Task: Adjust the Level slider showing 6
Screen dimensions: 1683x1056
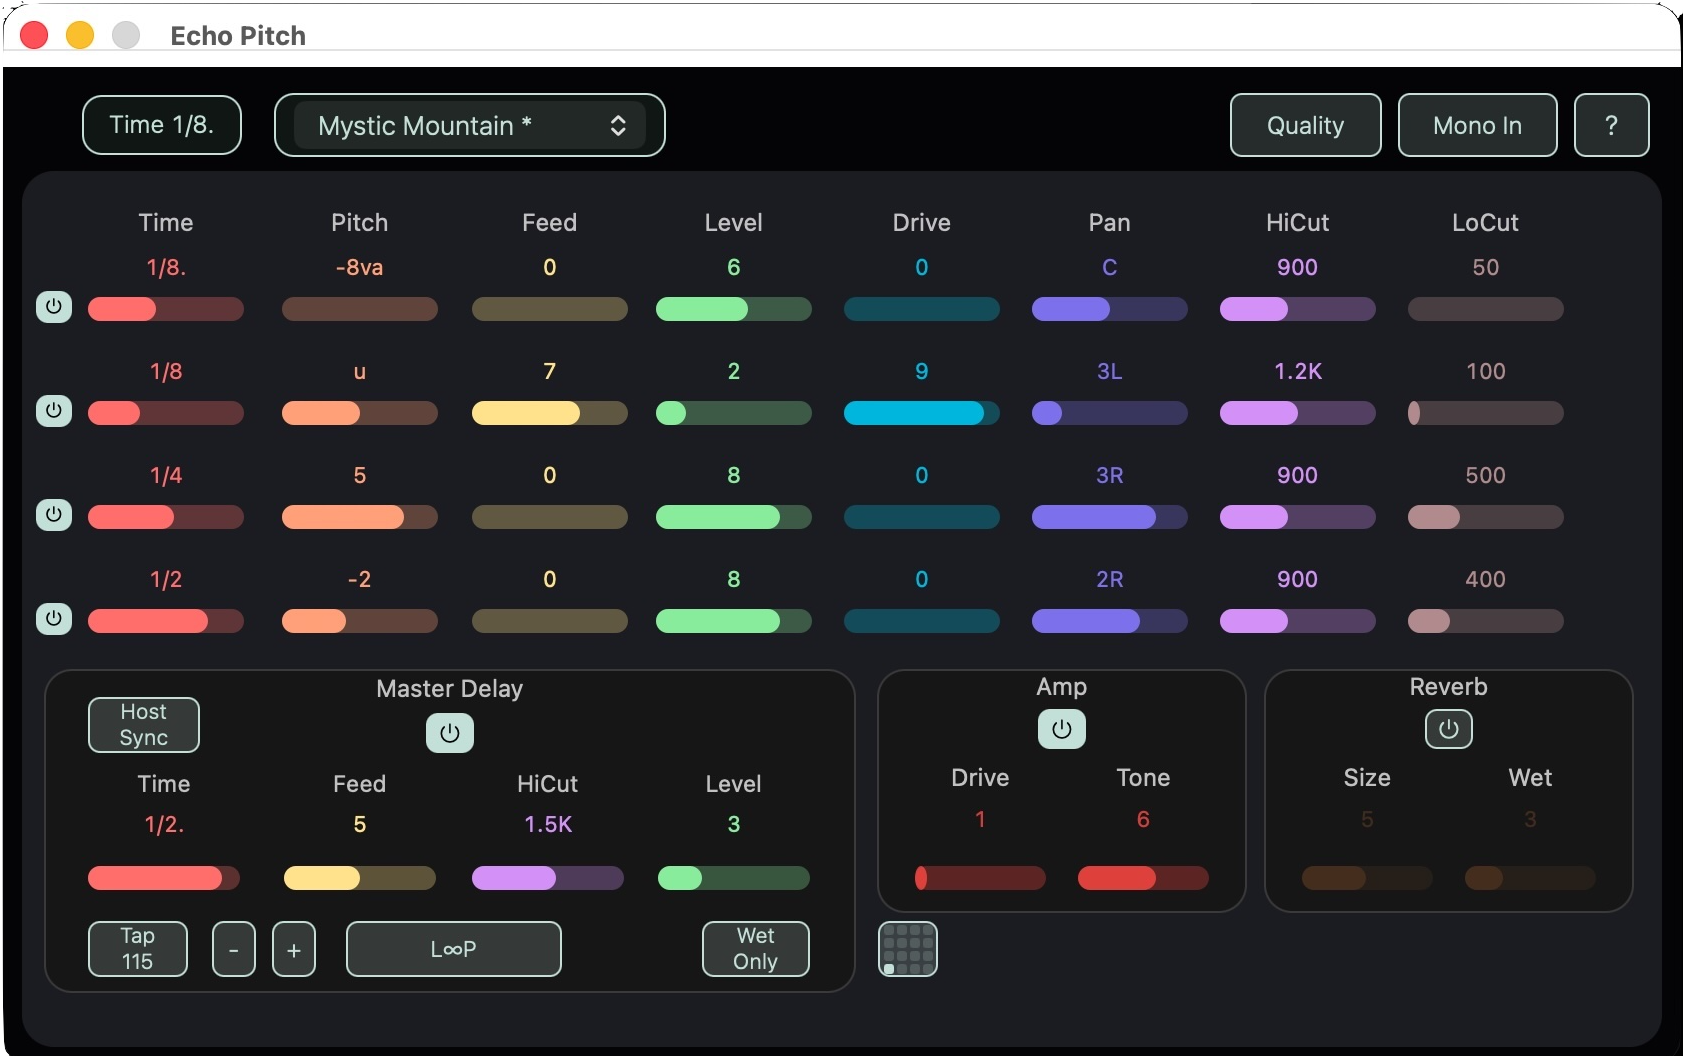Action: [734, 309]
